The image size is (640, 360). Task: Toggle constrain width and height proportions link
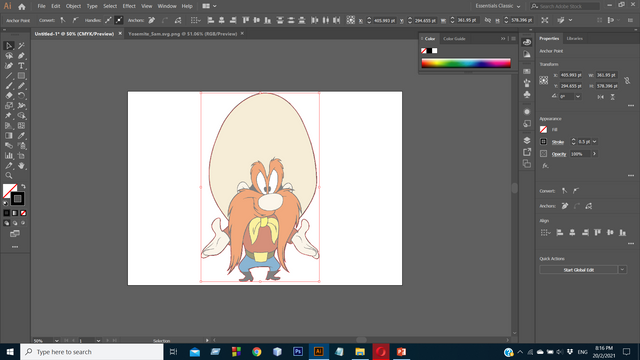tap(627, 80)
